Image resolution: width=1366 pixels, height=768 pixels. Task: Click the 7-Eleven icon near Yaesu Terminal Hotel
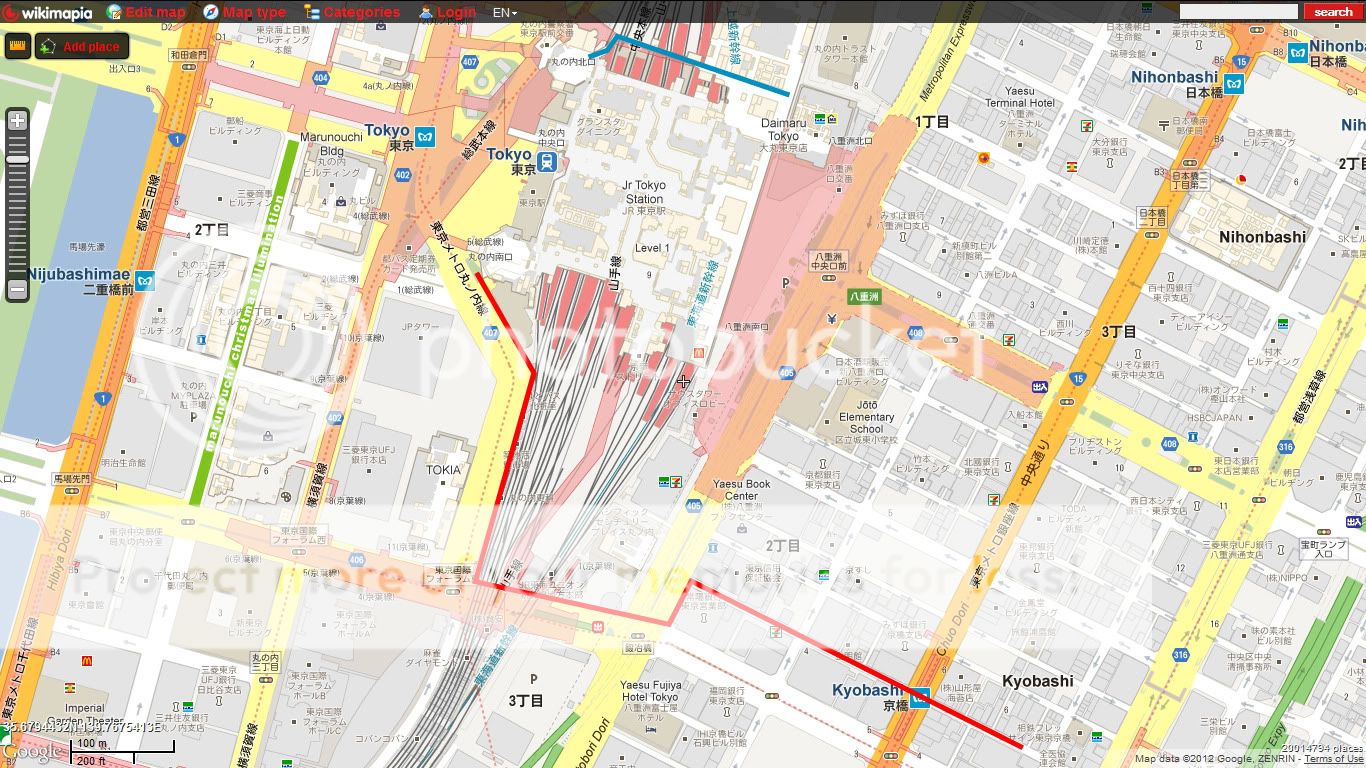tap(1087, 125)
